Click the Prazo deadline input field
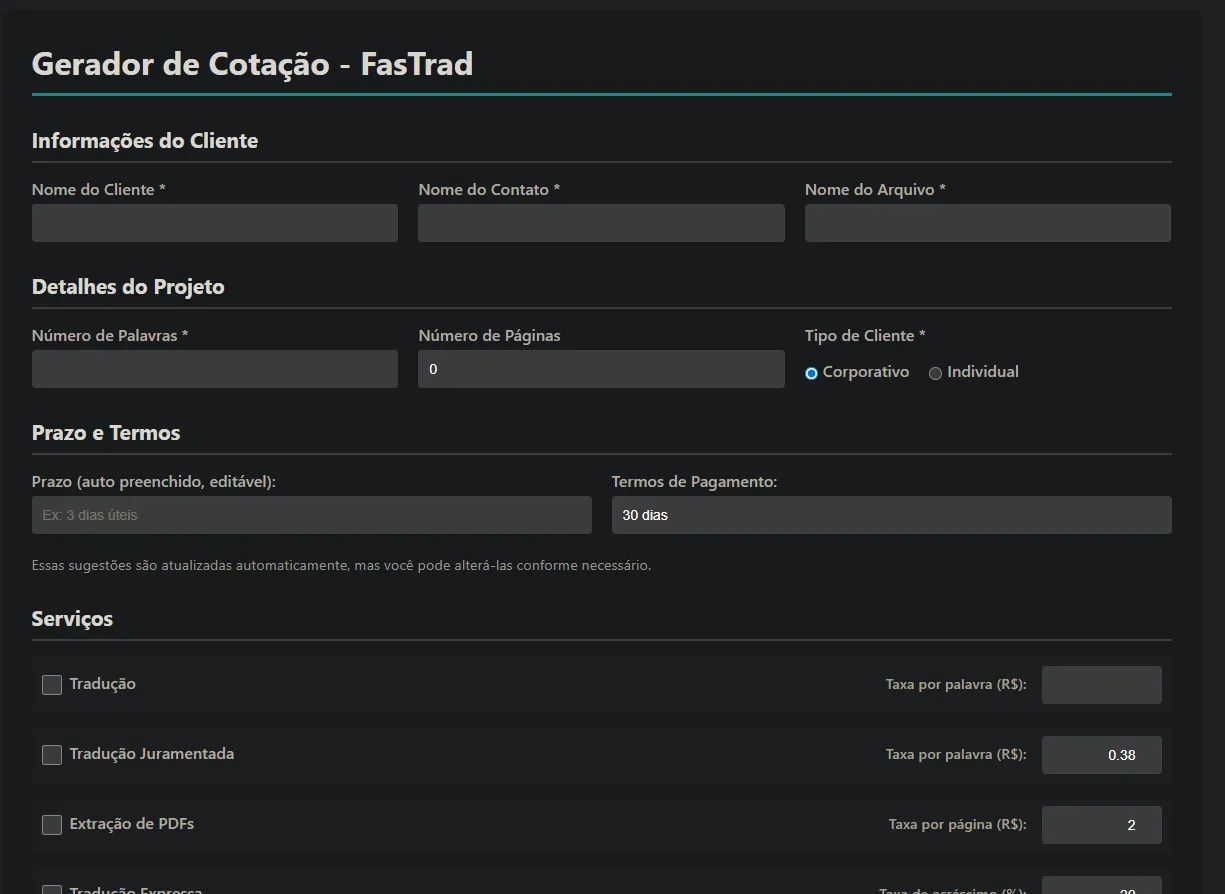 (x=312, y=515)
